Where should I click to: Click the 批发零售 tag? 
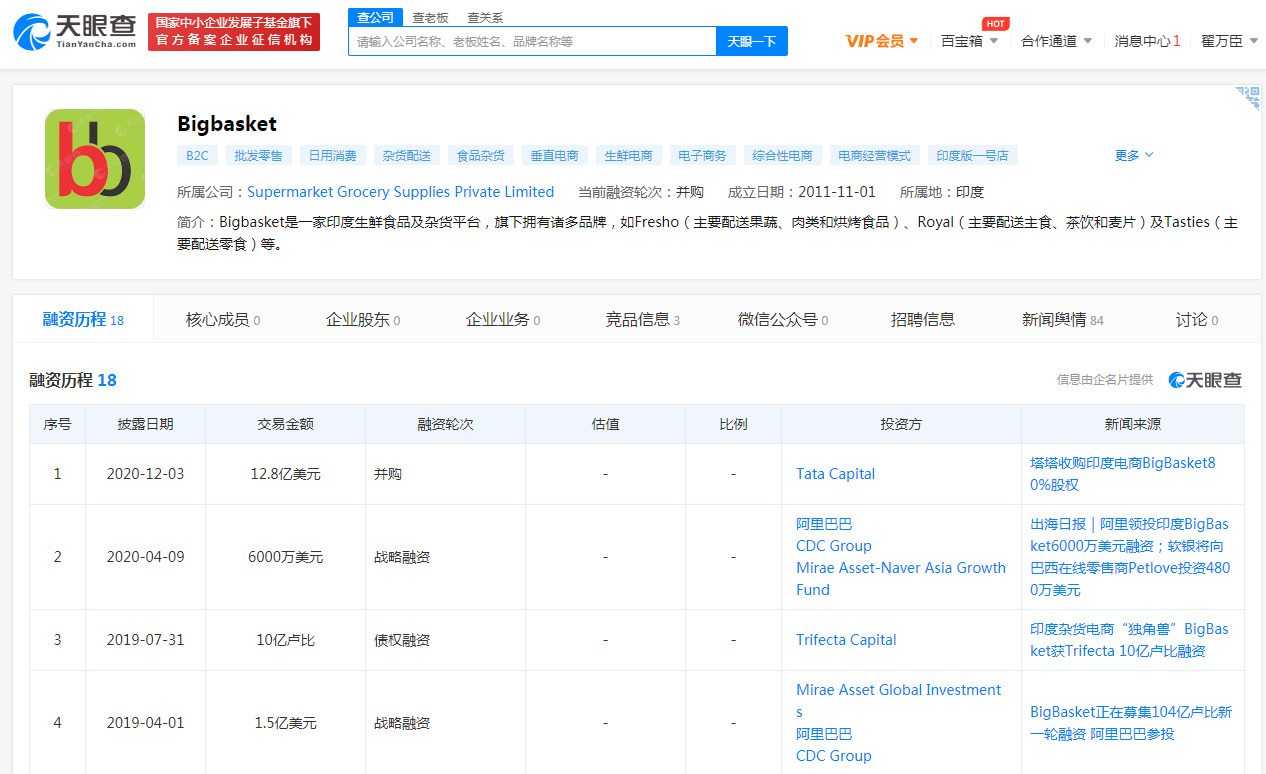pyautogui.click(x=259, y=155)
